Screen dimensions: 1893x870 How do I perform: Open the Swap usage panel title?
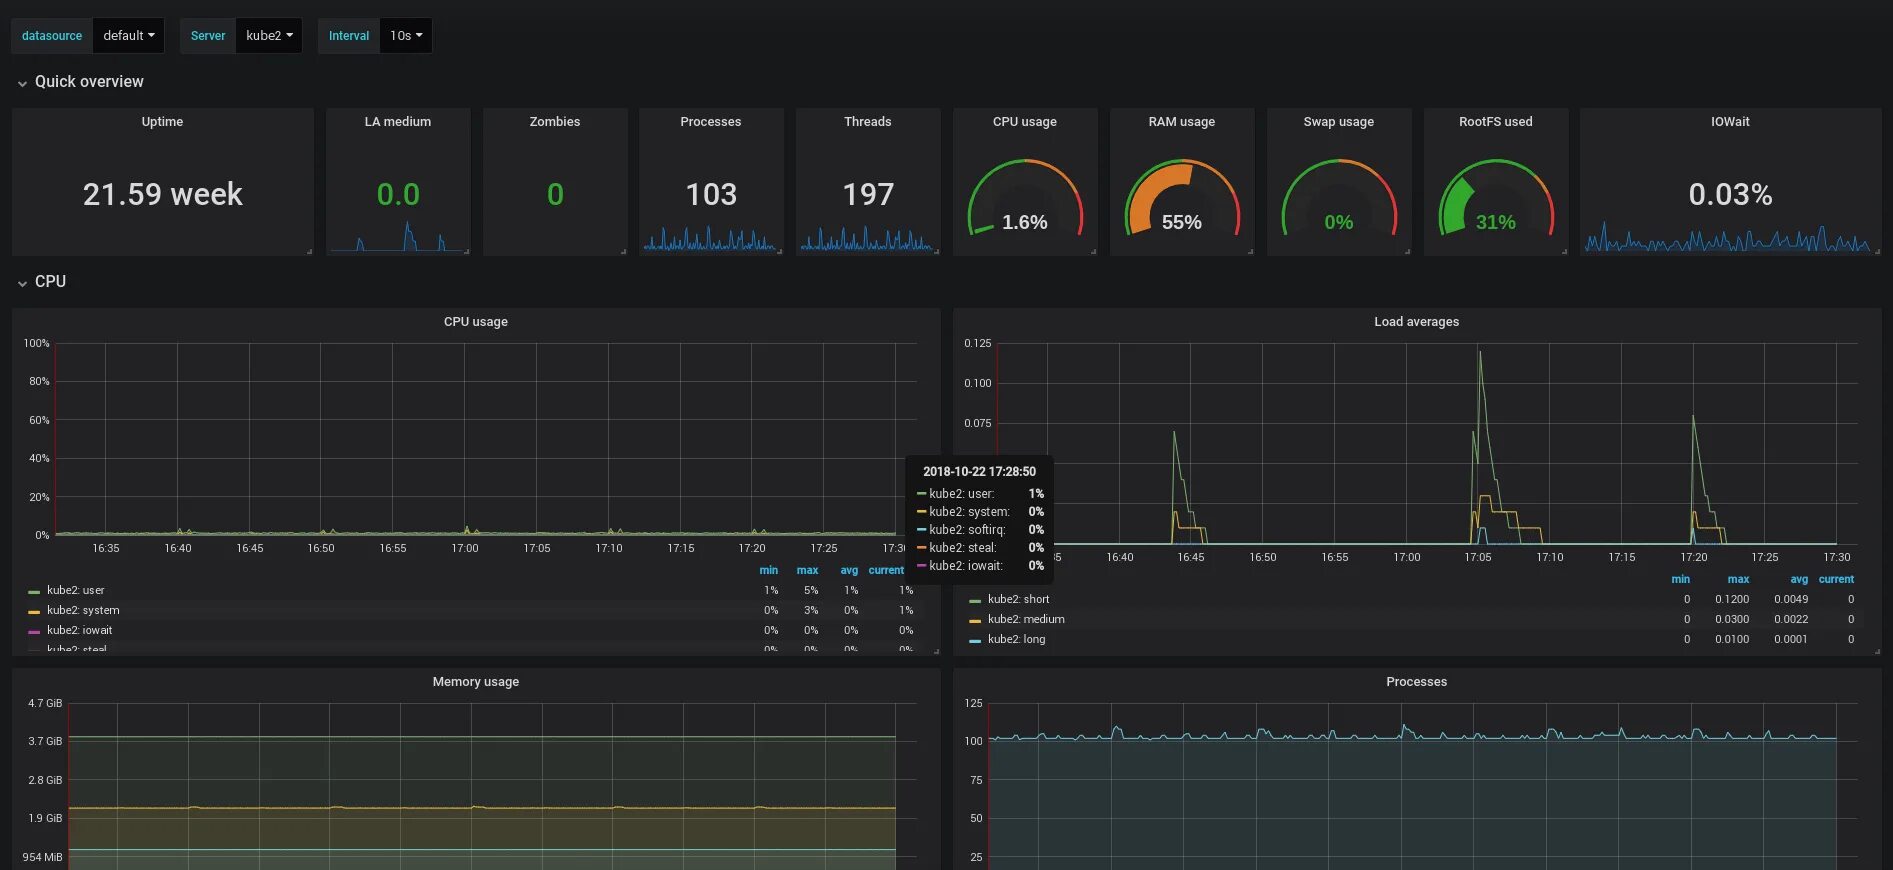tap(1339, 122)
